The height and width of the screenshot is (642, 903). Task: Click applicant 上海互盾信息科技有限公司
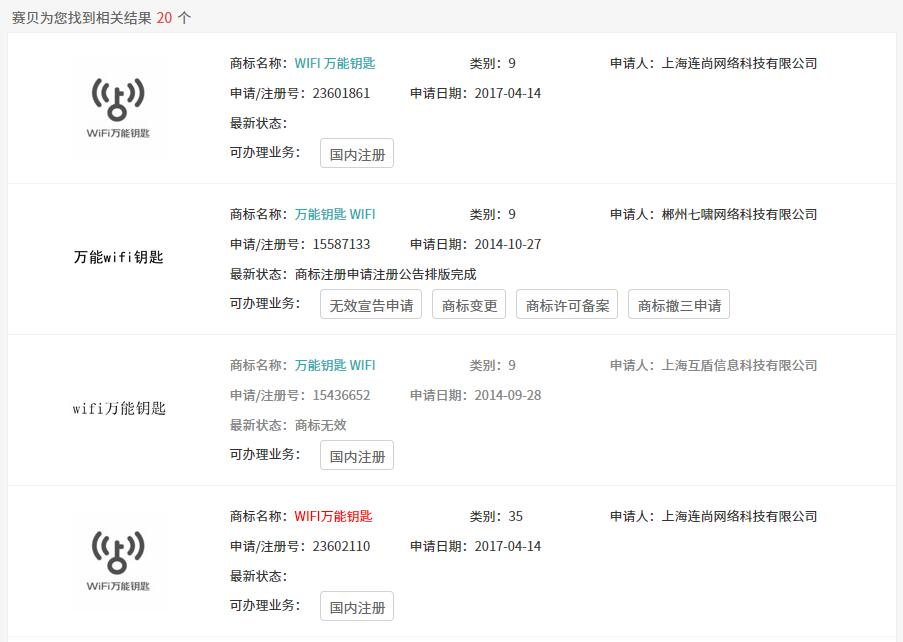739,365
